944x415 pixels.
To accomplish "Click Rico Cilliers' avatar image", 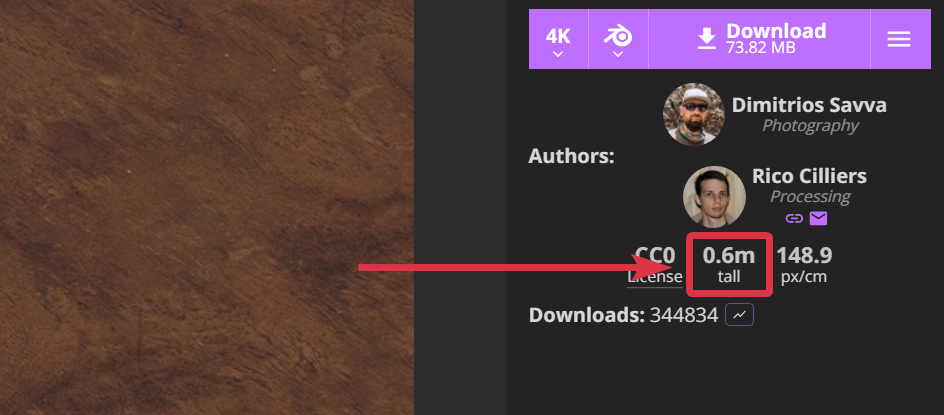I will point(714,197).
